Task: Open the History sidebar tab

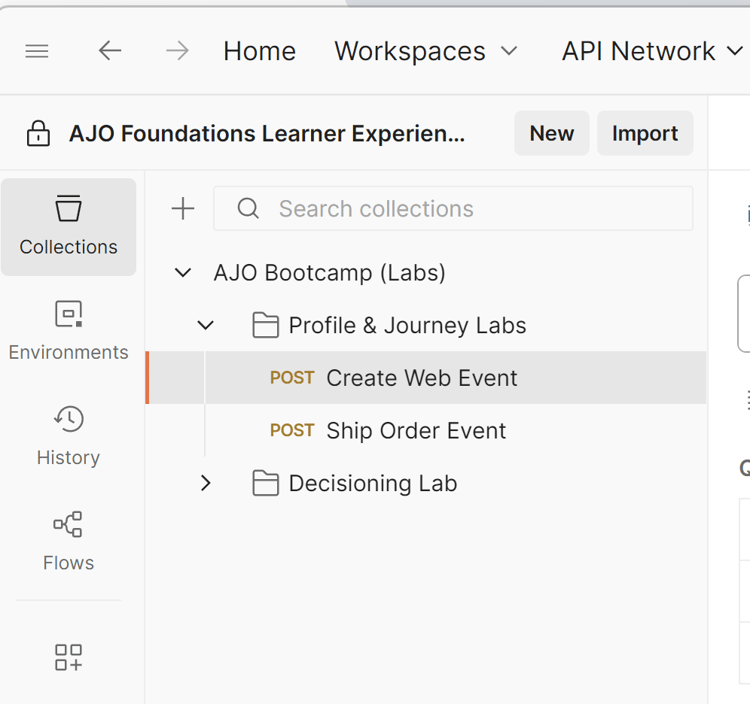Action: tap(68, 436)
